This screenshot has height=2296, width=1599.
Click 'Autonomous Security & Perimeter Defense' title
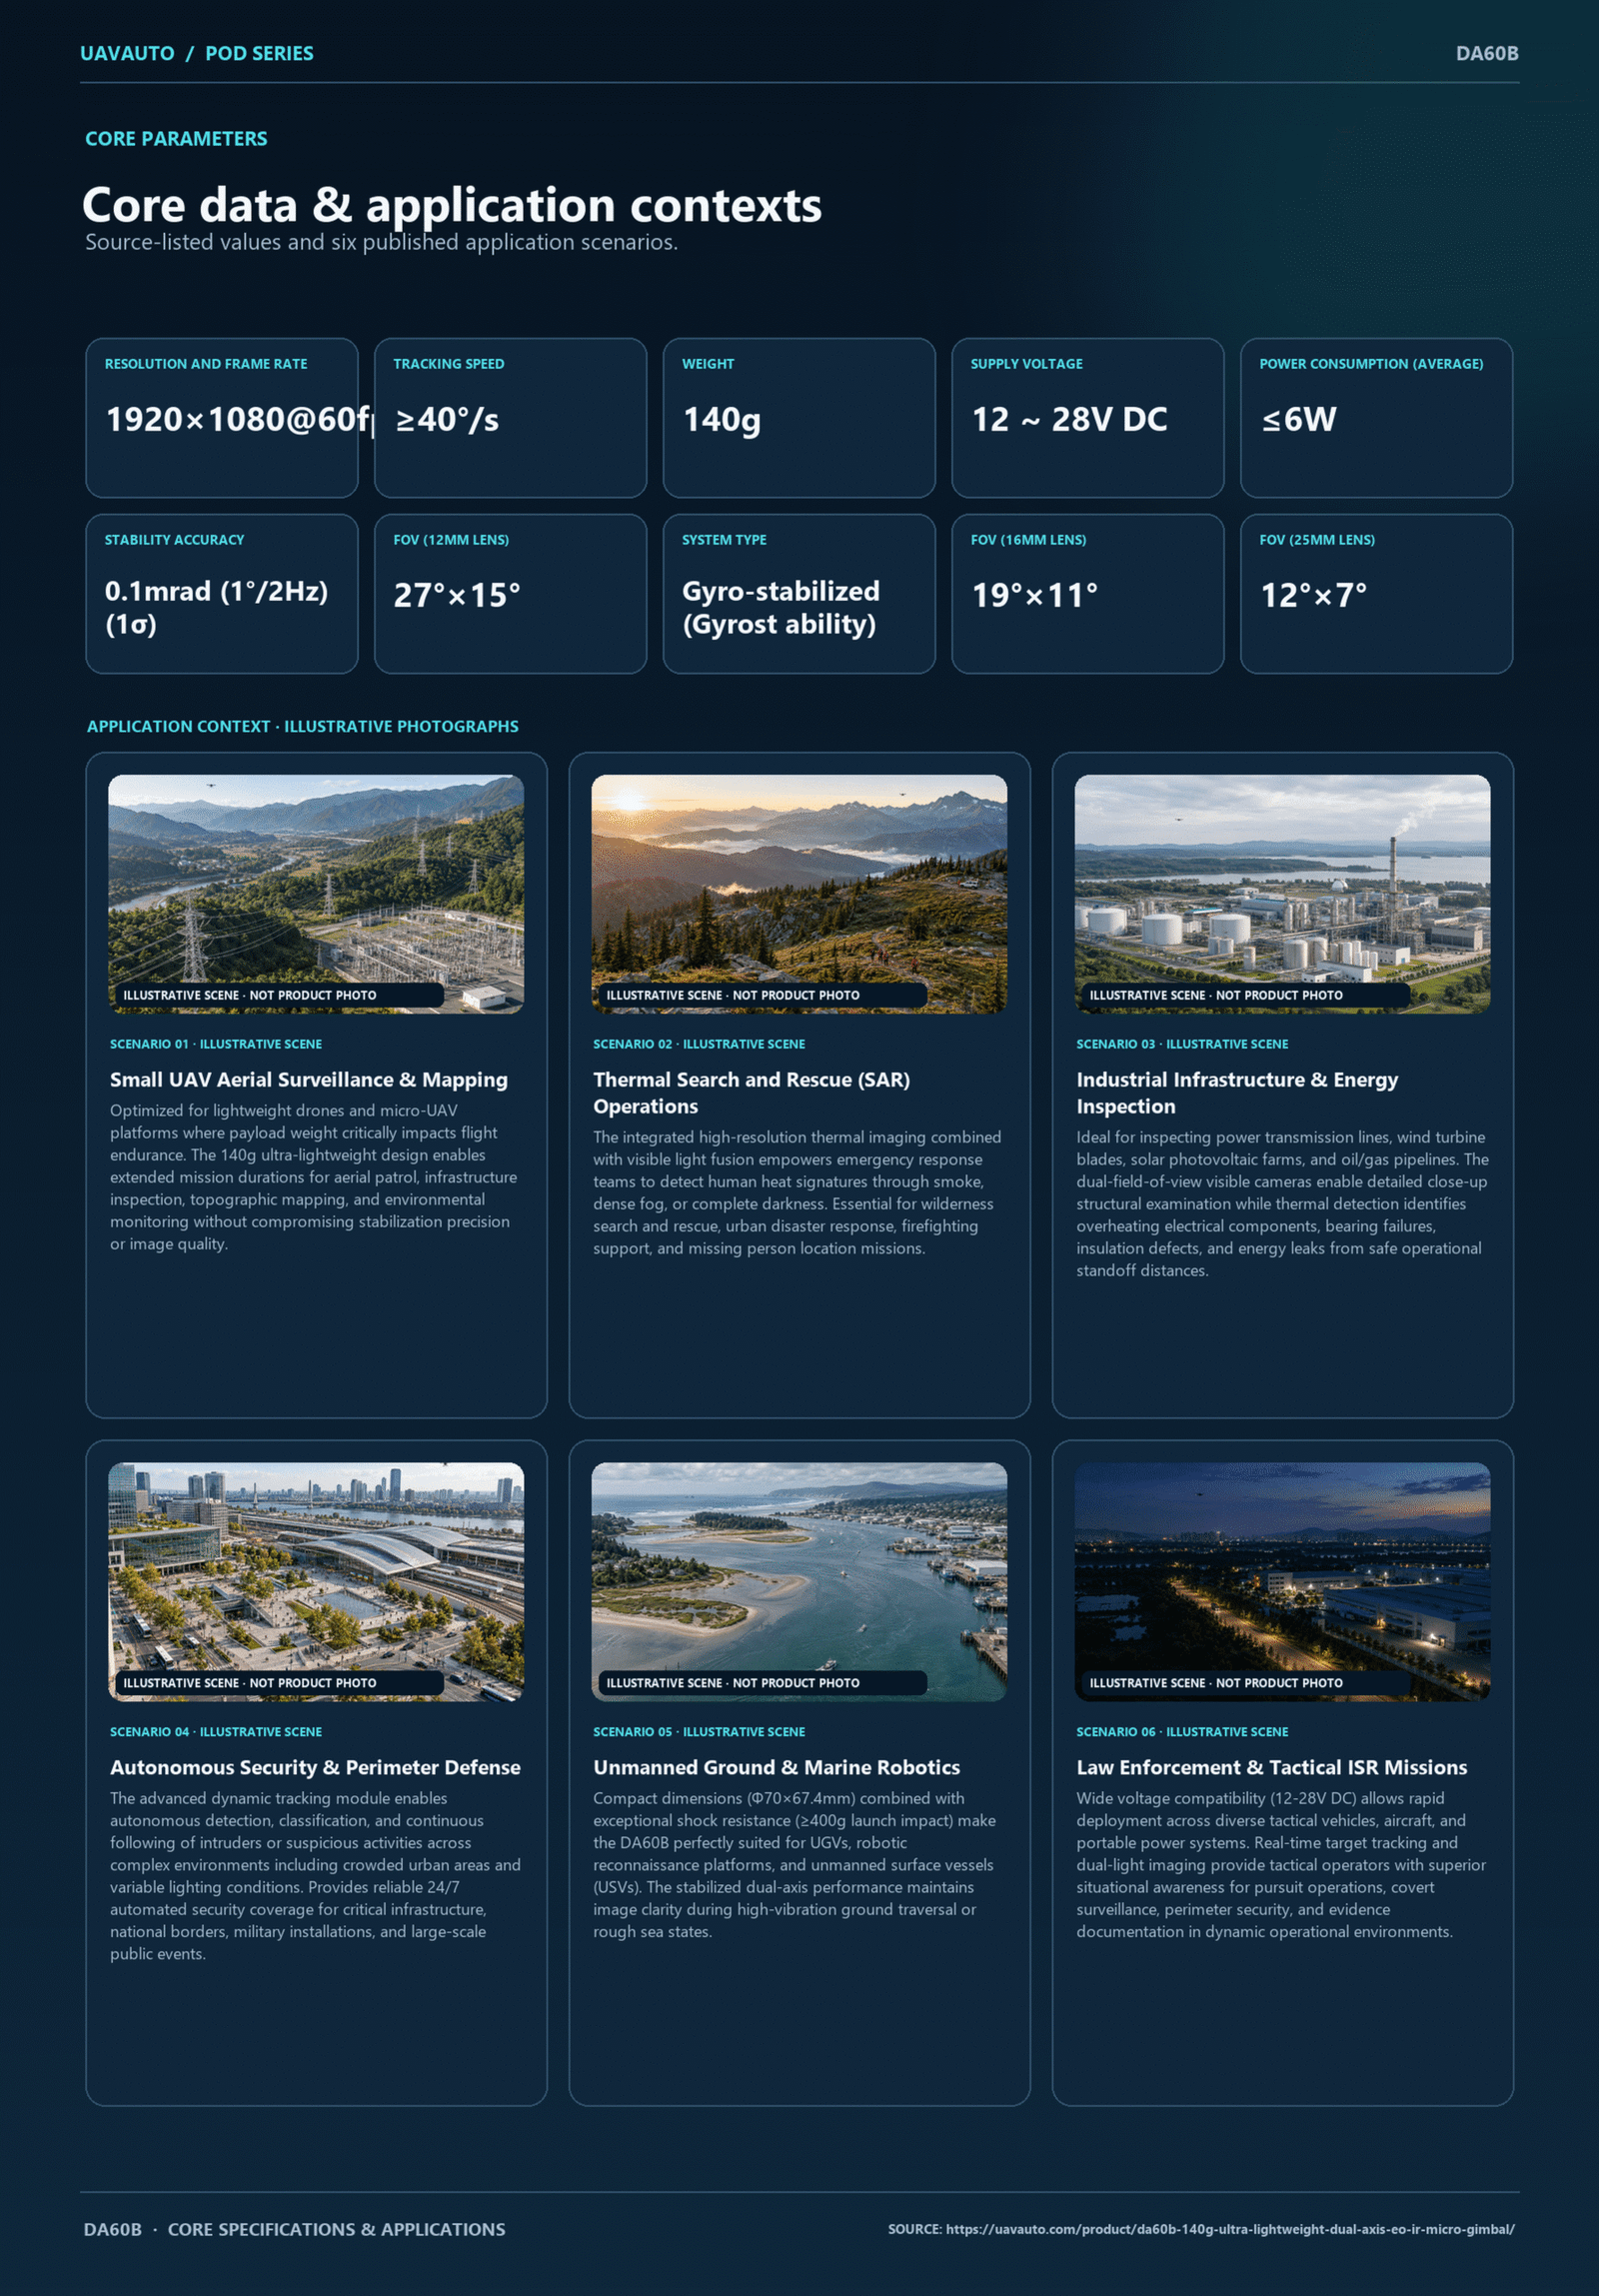pos(315,1768)
